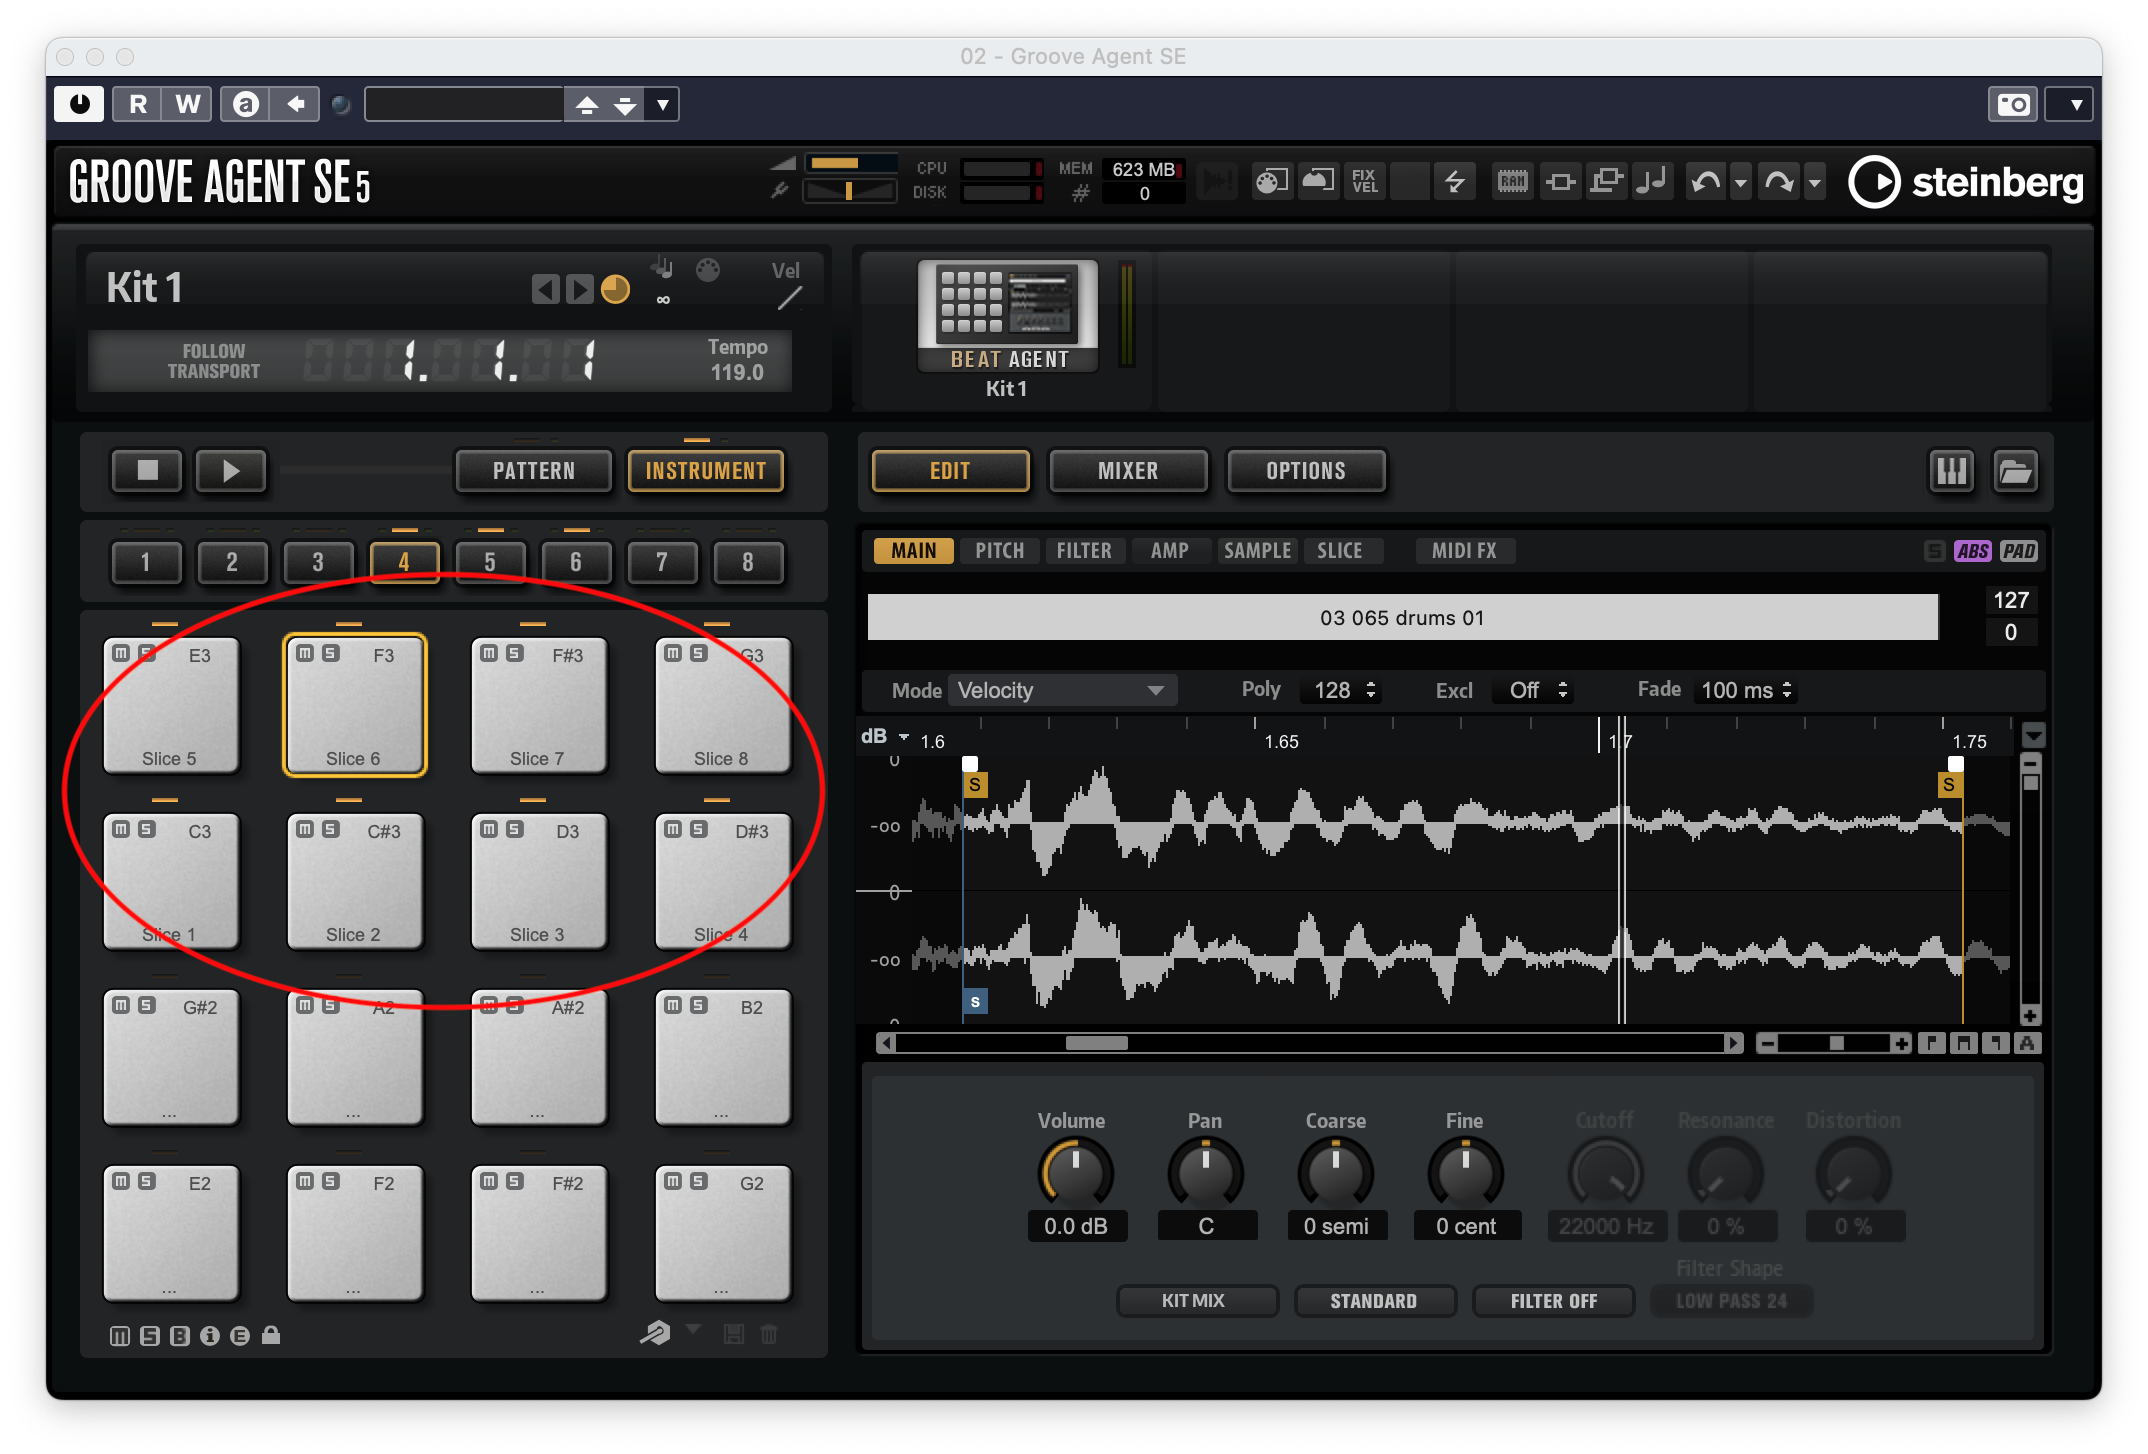Switch to the FILTER tab

1084,551
